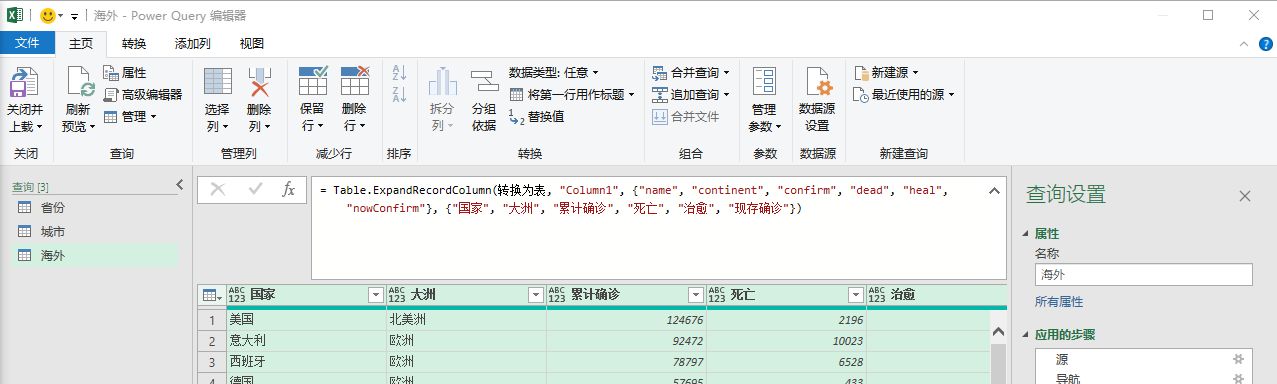Switch to the 主页 (Home) tab
The image size is (1277, 384).
(80, 43)
